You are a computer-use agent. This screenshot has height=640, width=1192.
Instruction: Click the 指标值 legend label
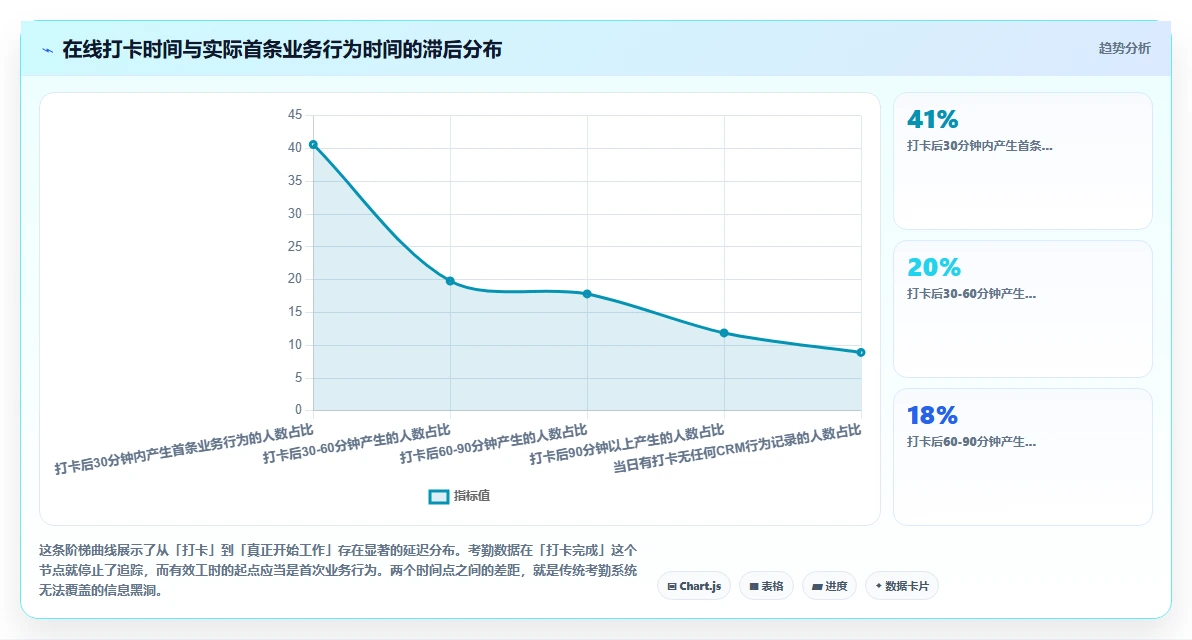(472, 496)
